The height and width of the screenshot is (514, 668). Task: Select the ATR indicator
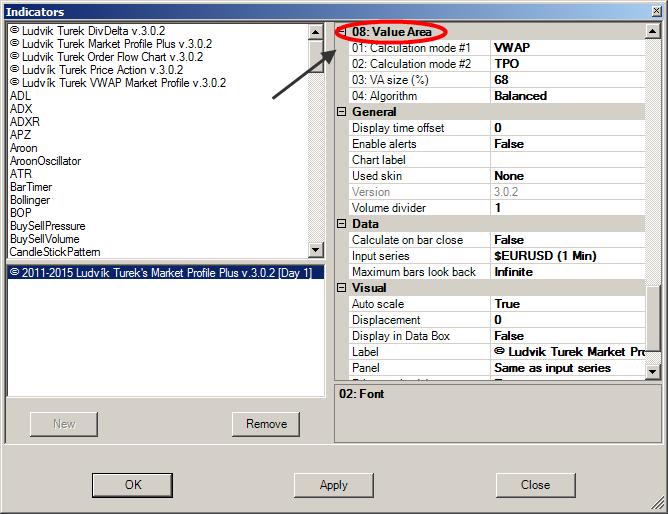coord(21,174)
